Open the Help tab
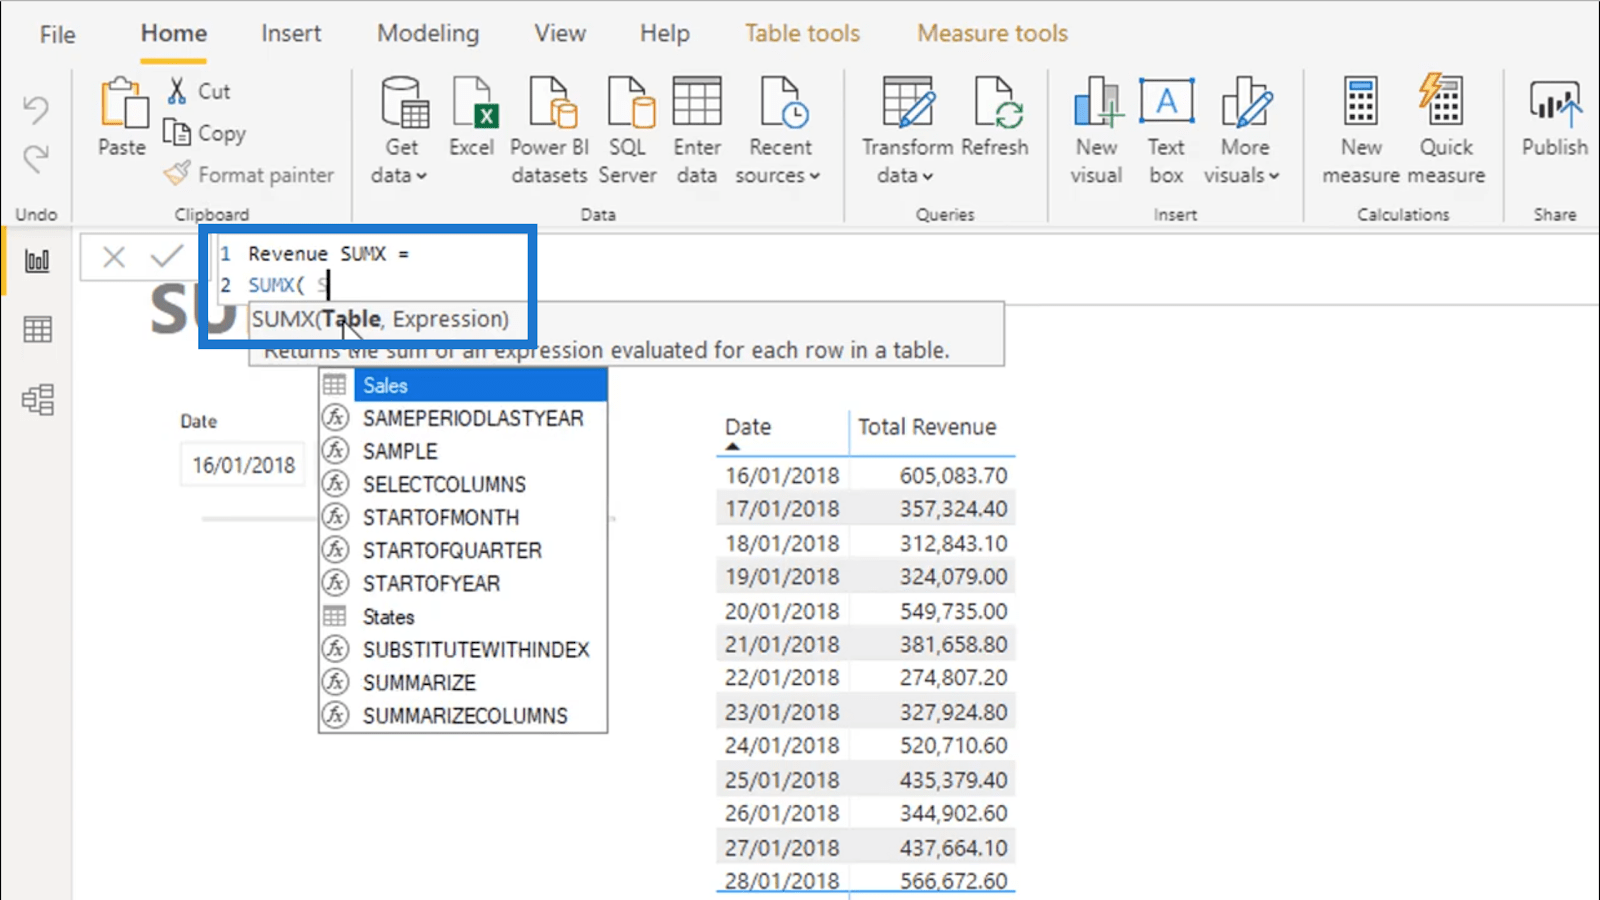The image size is (1600, 900). pyautogui.click(x=665, y=34)
